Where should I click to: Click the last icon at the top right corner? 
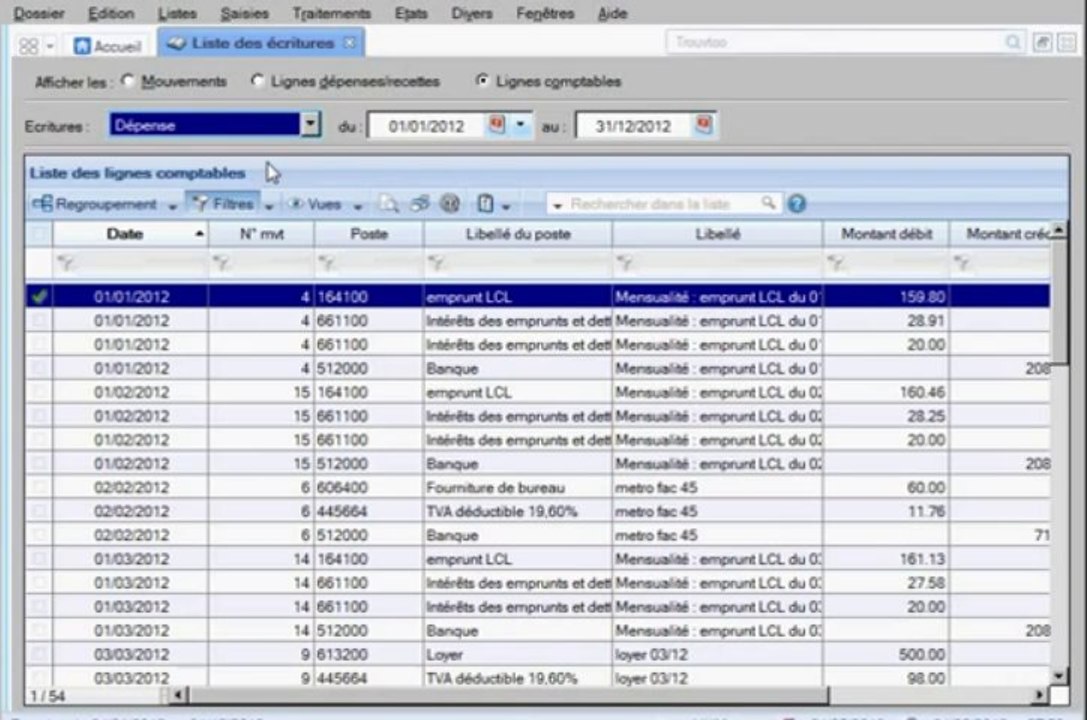[1067, 43]
